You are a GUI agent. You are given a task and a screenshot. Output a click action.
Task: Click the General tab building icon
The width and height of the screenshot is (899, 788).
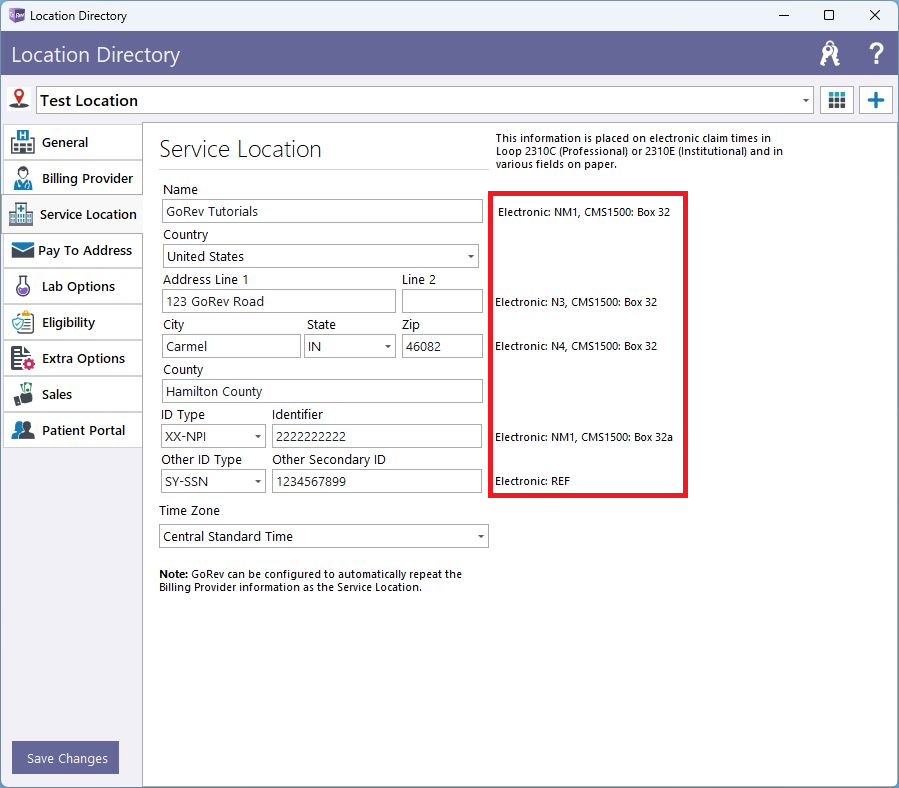(22, 142)
